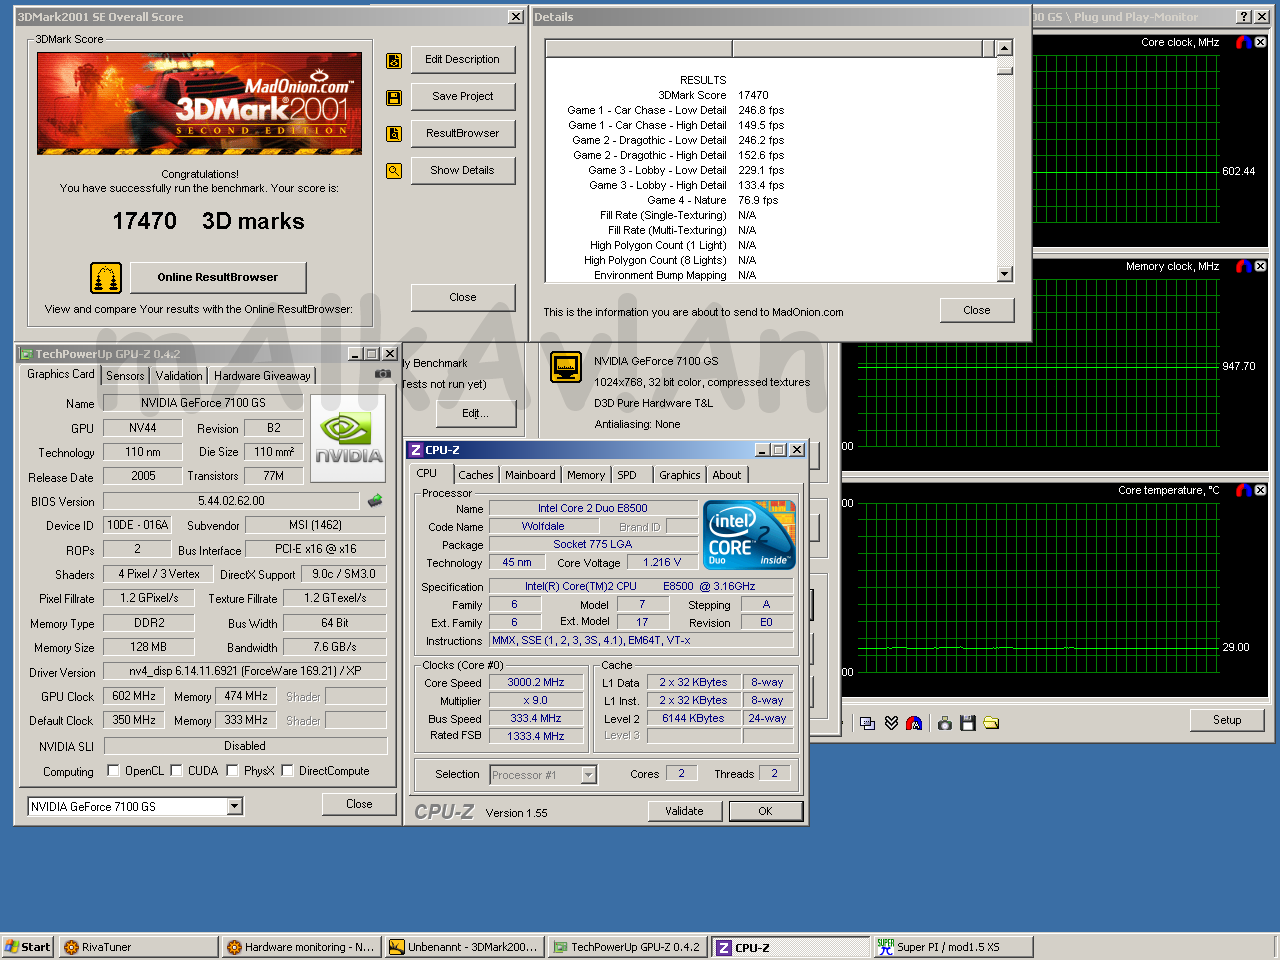This screenshot has width=1280, height=960.
Task: Enable the CUDA checkbox in GPU-Z
Action: coord(176,771)
